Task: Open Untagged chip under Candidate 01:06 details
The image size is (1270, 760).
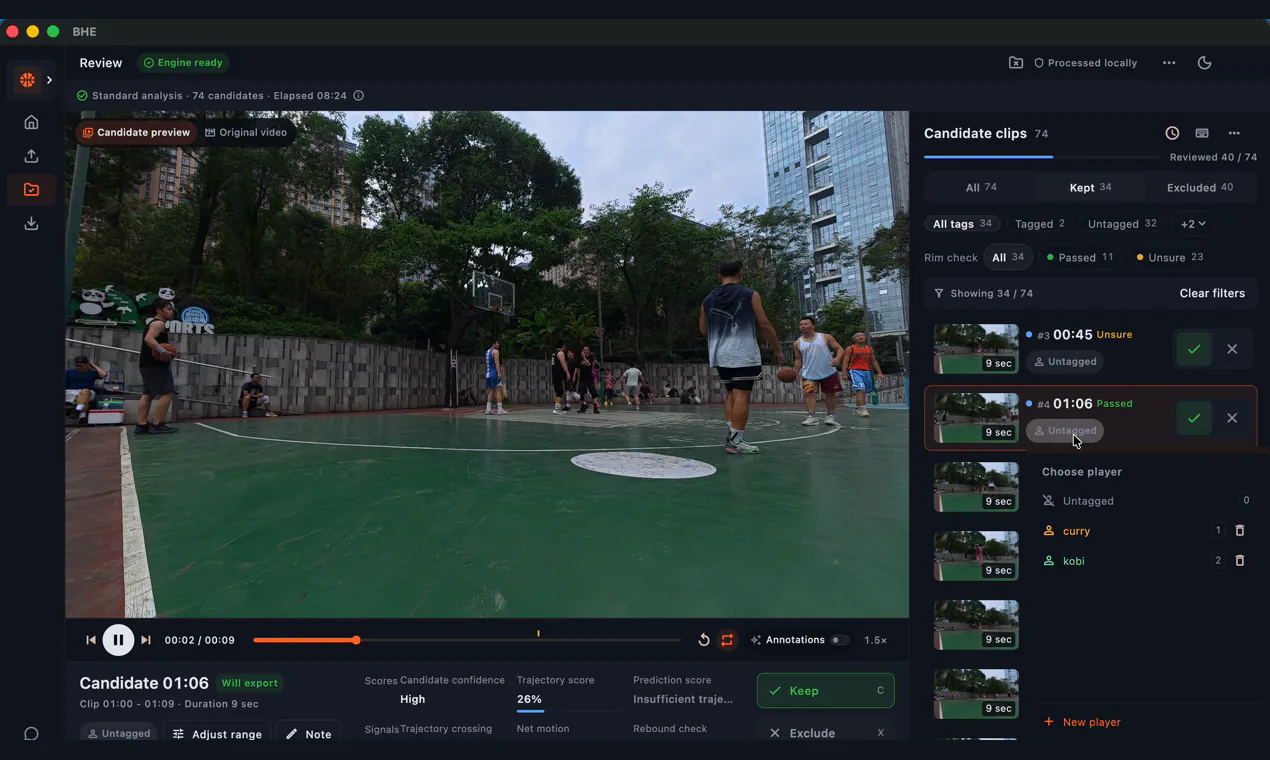Action: pyautogui.click(x=118, y=733)
